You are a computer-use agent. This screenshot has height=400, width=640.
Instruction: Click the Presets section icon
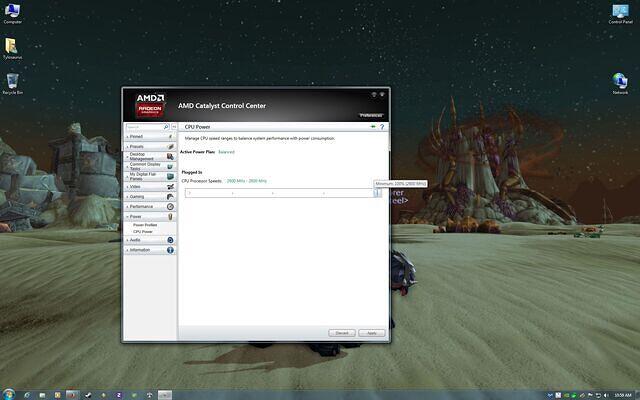[x=170, y=147]
